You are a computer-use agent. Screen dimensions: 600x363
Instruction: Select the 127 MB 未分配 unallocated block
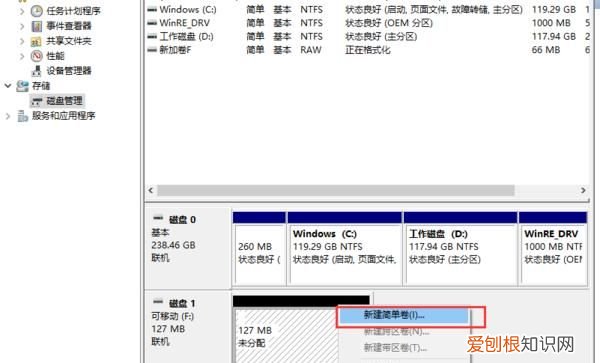coord(285,335)
